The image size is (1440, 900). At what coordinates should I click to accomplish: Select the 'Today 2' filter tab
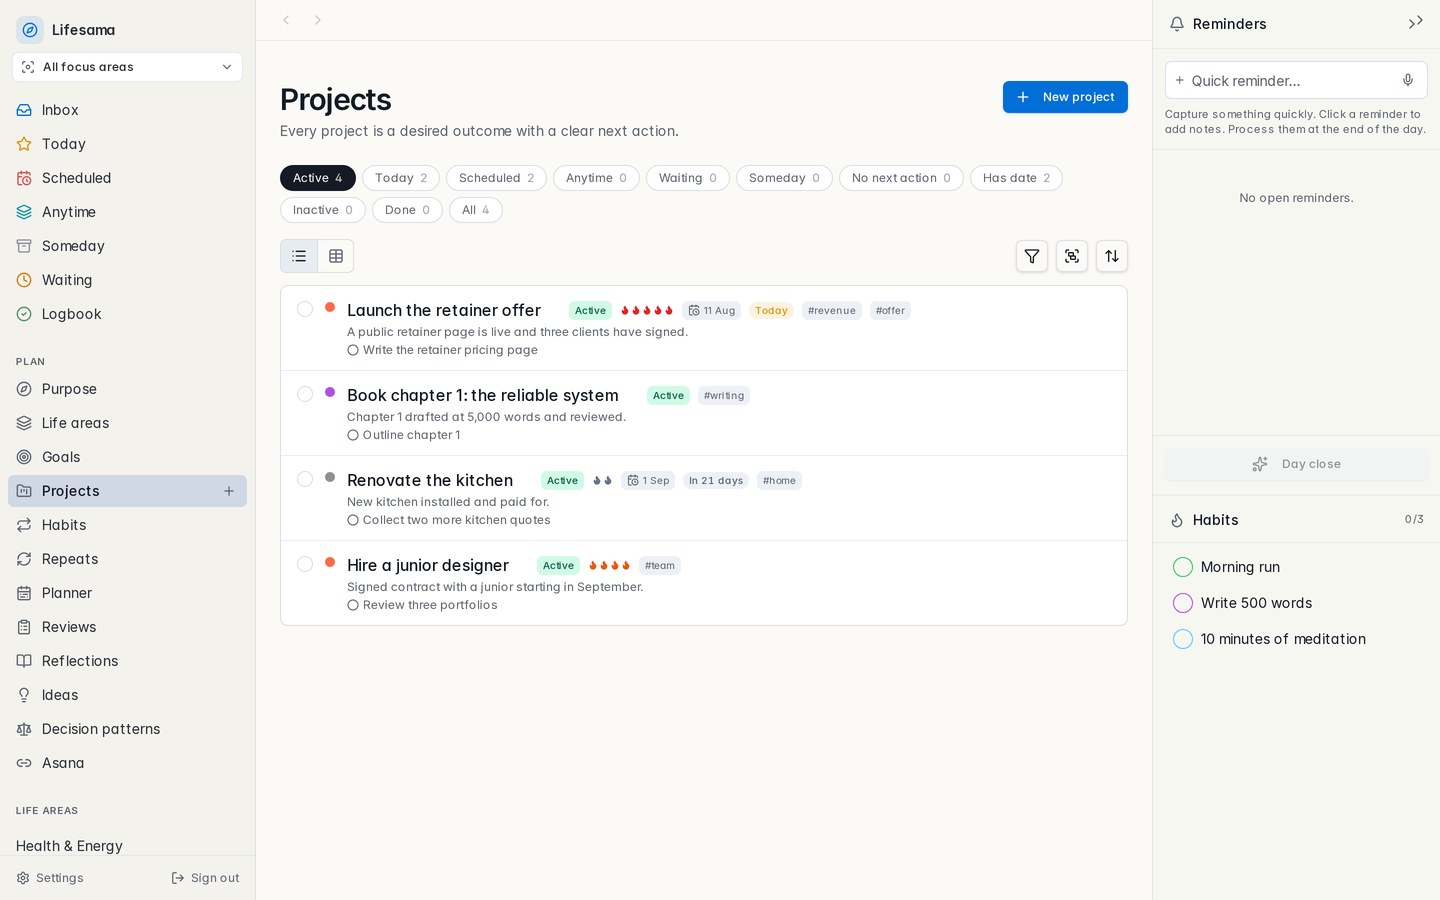point(401,178)
